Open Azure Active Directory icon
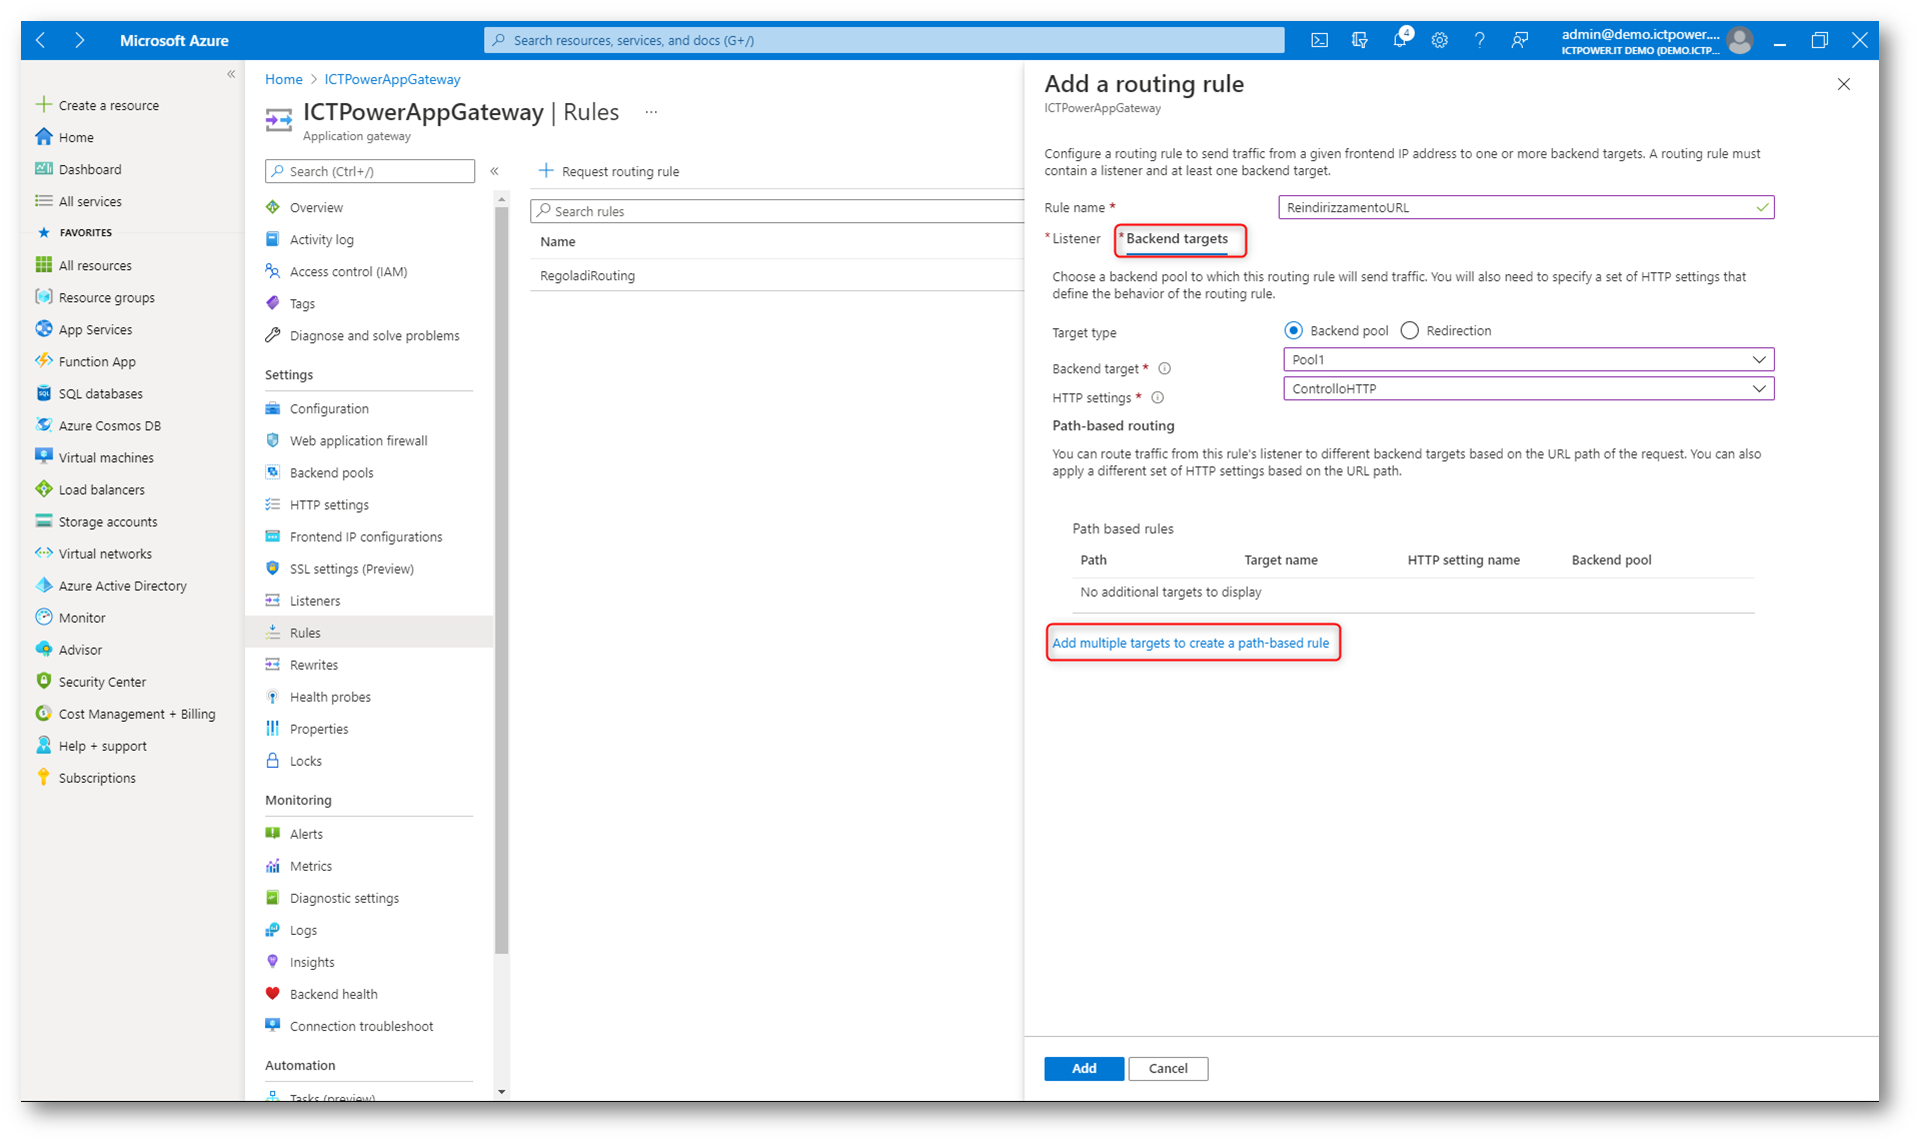Screen dimensions: 1921x1144 (43, 585)
